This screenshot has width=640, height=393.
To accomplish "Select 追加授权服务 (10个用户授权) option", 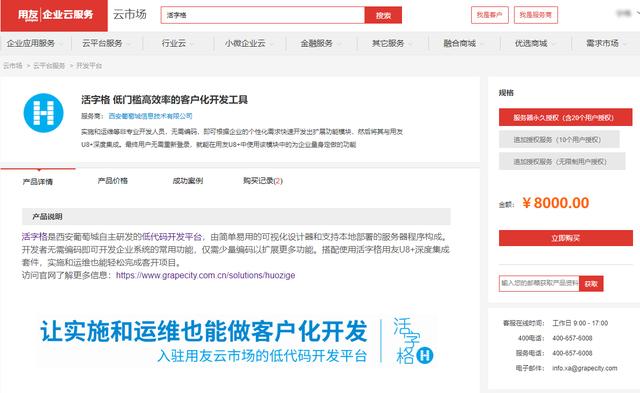I will click(559, 140).
